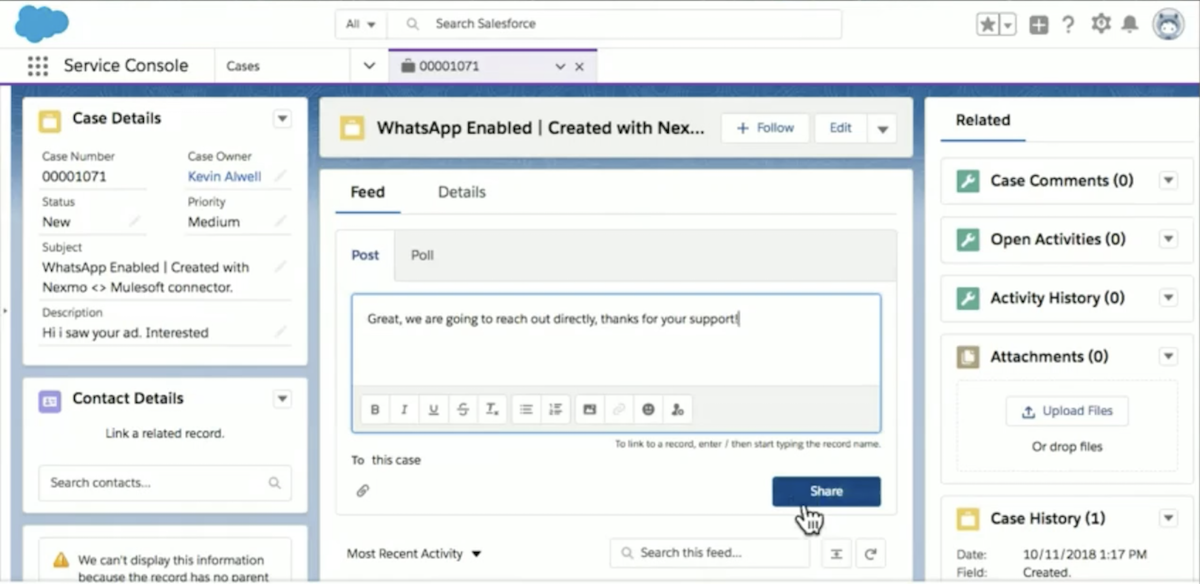Open the favorites list dropdown arrow
Image resolution: width=1200 pixels, height=584 pixels.
pyautogui.click(x=1008, y=25)
